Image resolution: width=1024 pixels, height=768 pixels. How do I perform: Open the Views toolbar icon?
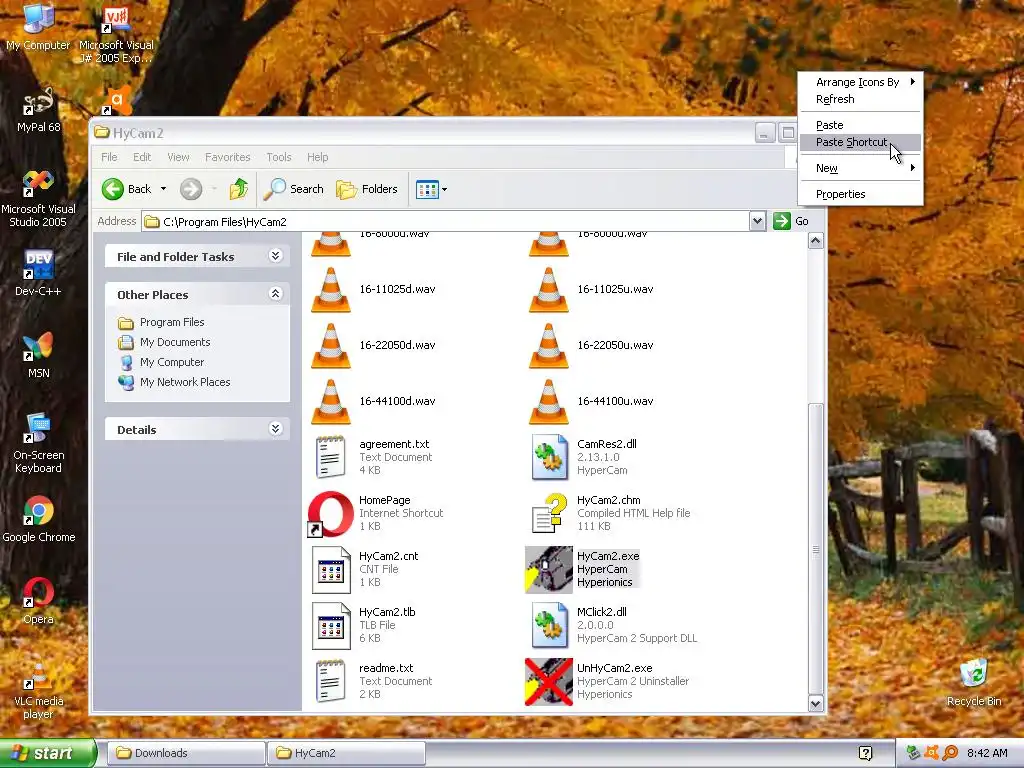coord(427,189)
